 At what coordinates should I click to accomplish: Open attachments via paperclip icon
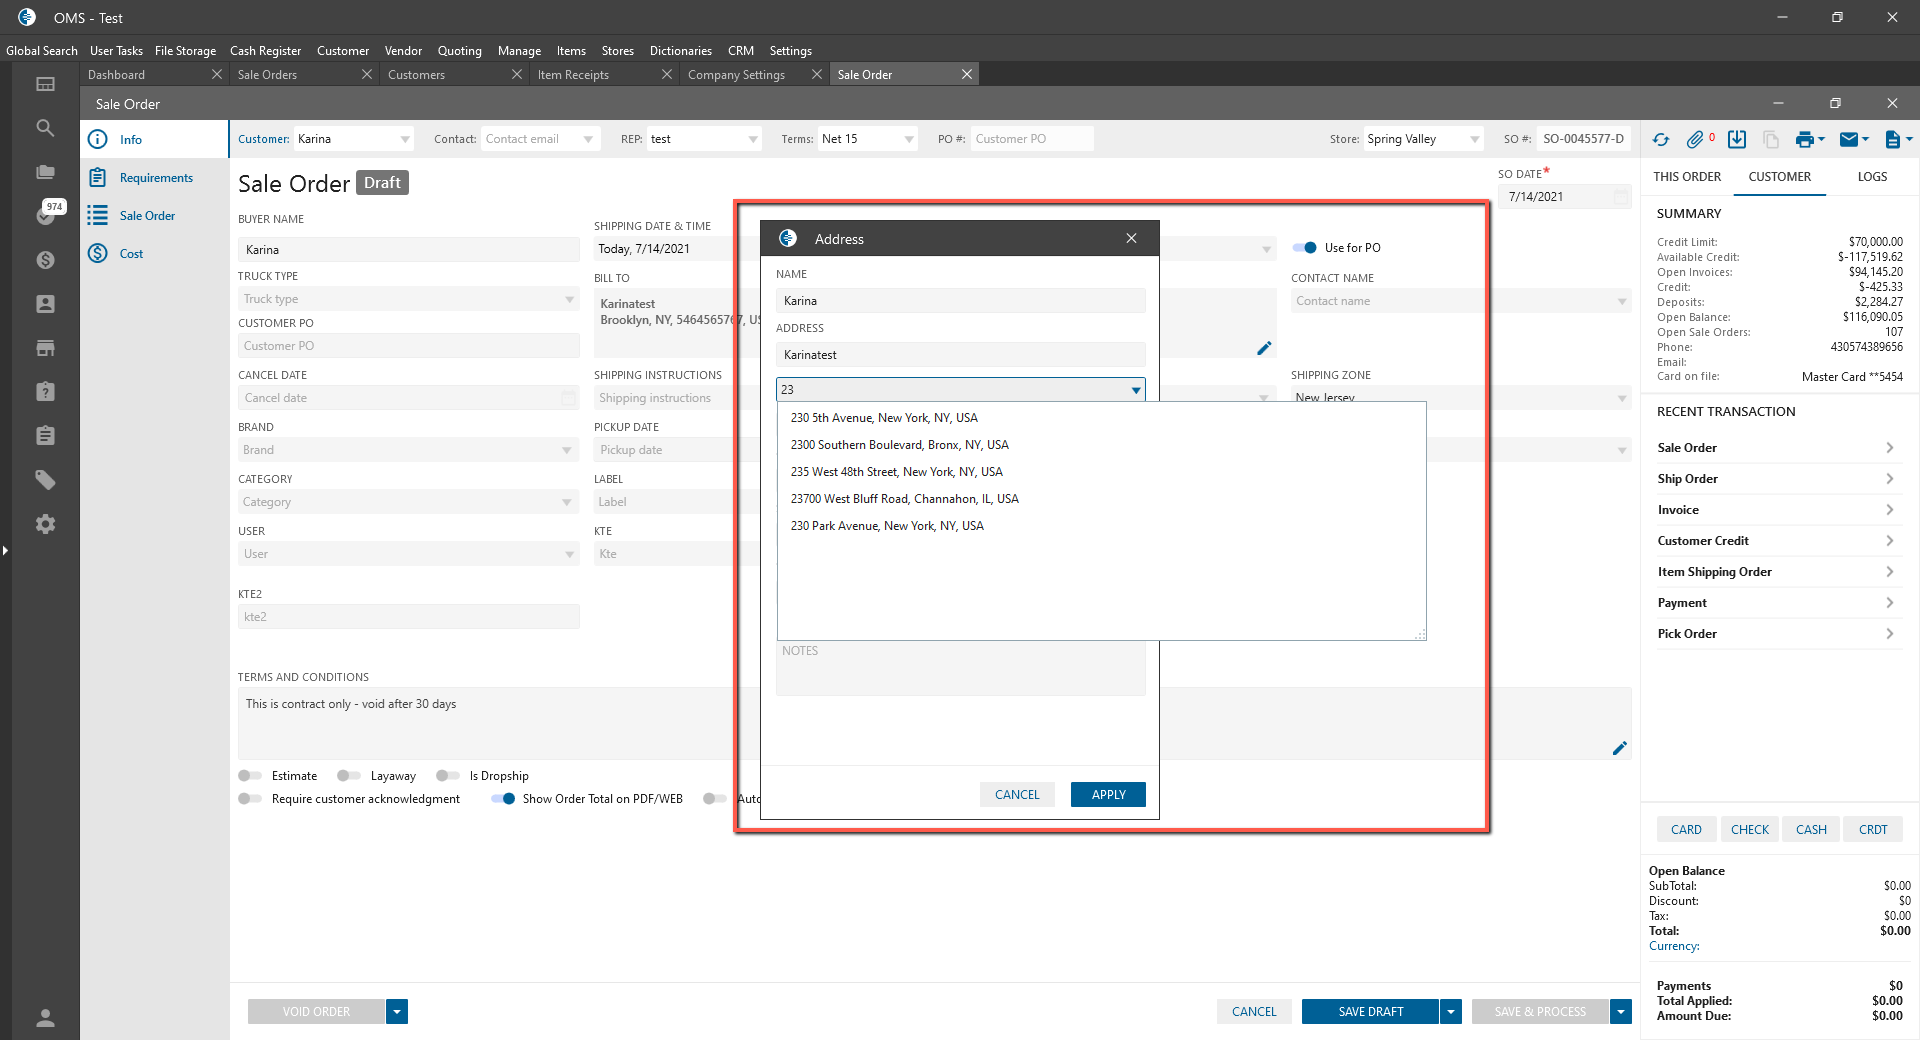click(1695, 140)
